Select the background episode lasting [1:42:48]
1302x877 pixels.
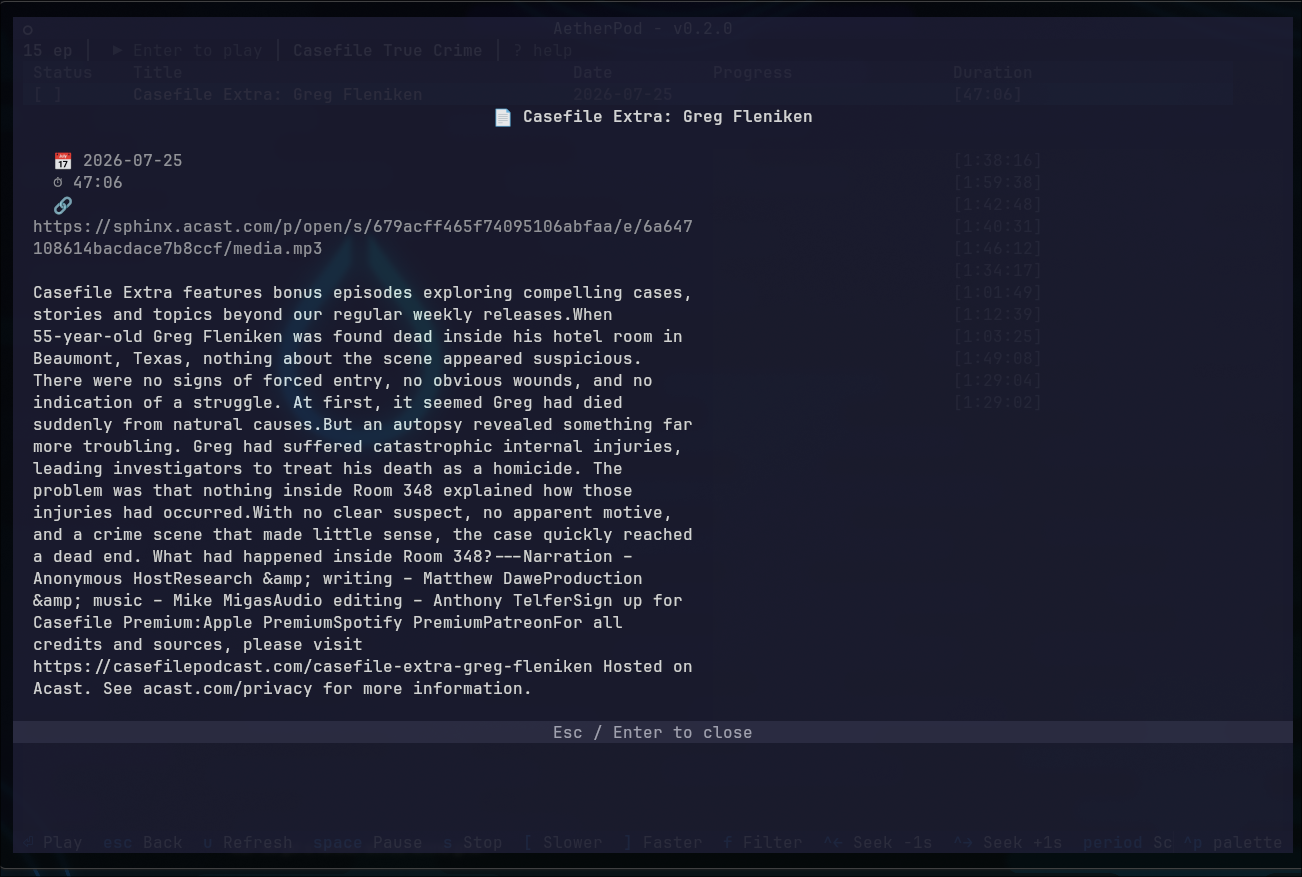998,204
